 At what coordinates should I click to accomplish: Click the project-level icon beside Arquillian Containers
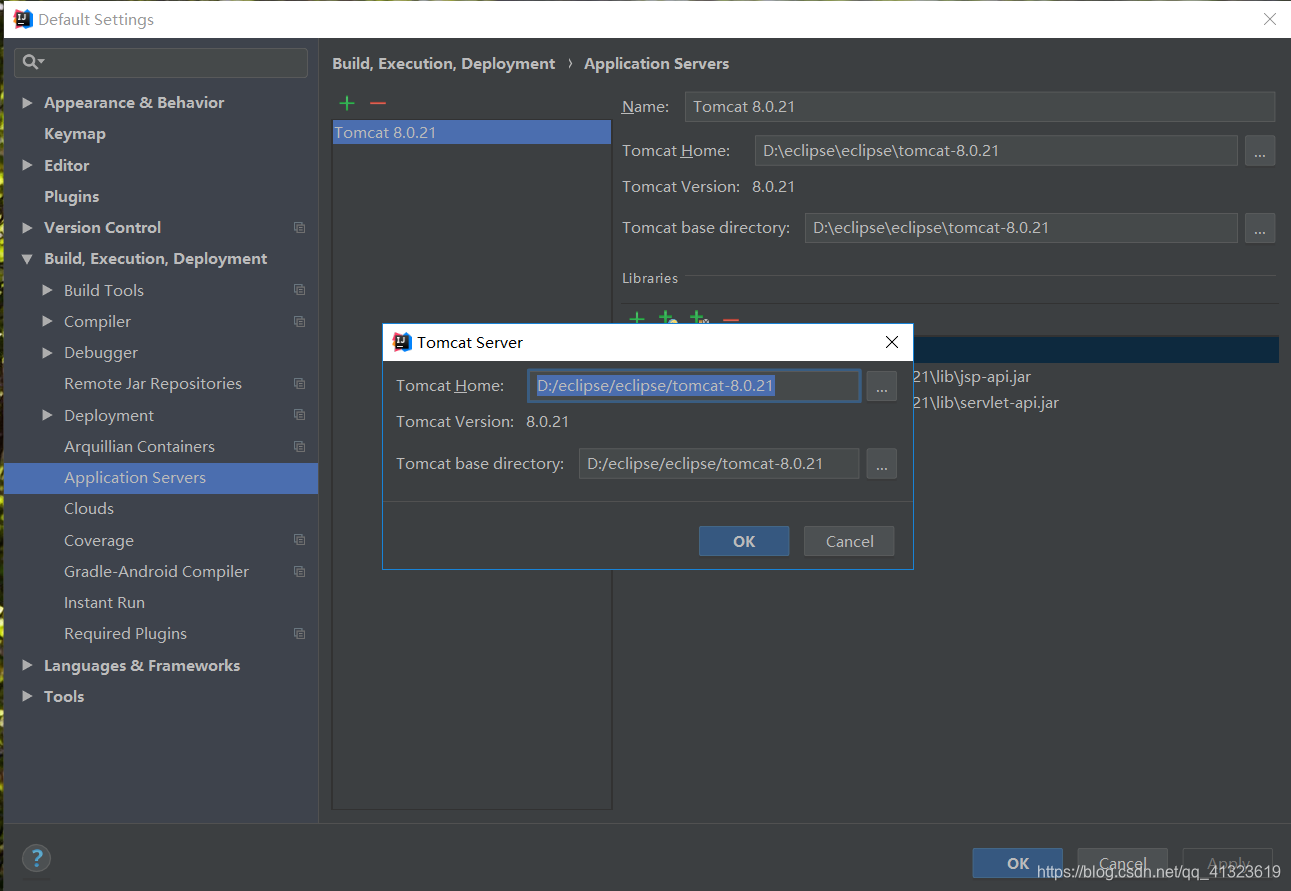299,446
